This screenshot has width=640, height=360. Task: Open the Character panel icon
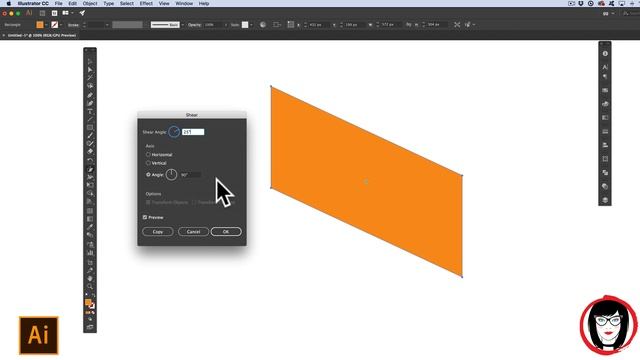(605, 67)
